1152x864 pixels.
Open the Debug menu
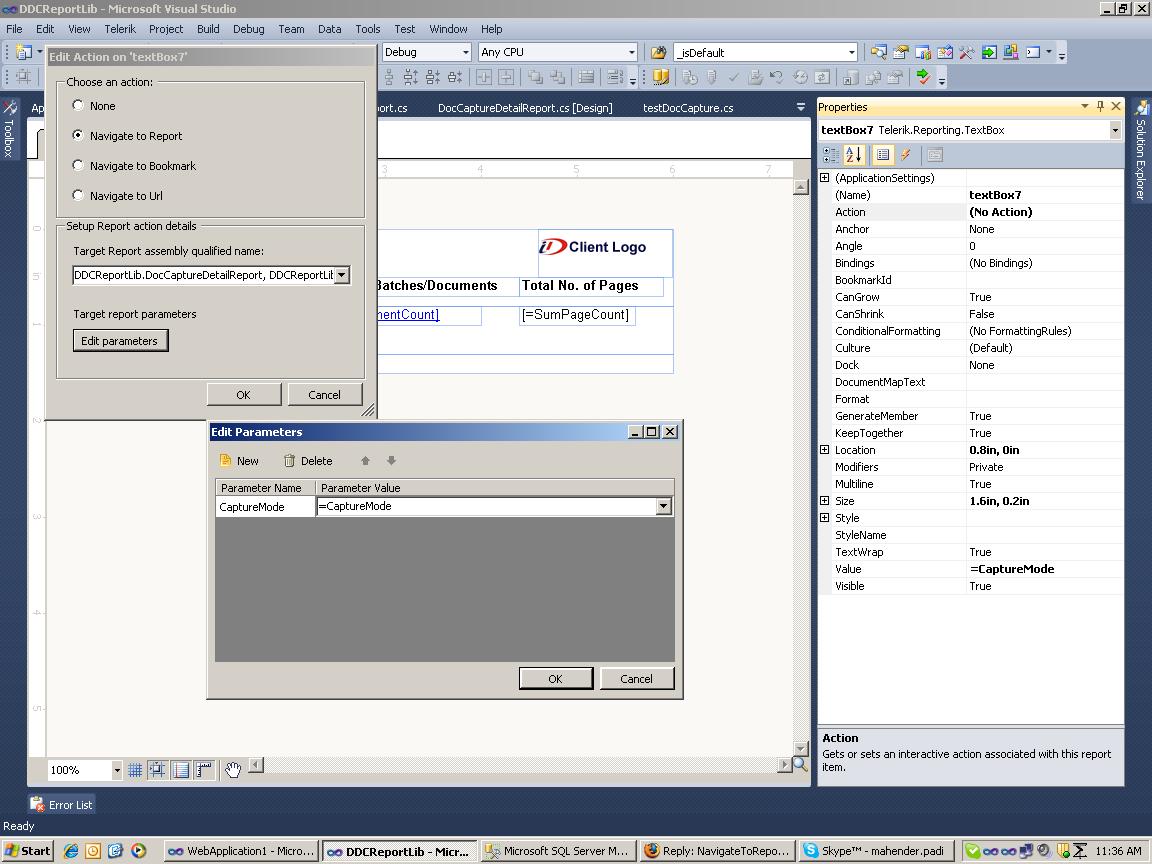click(x=248, y=29)
